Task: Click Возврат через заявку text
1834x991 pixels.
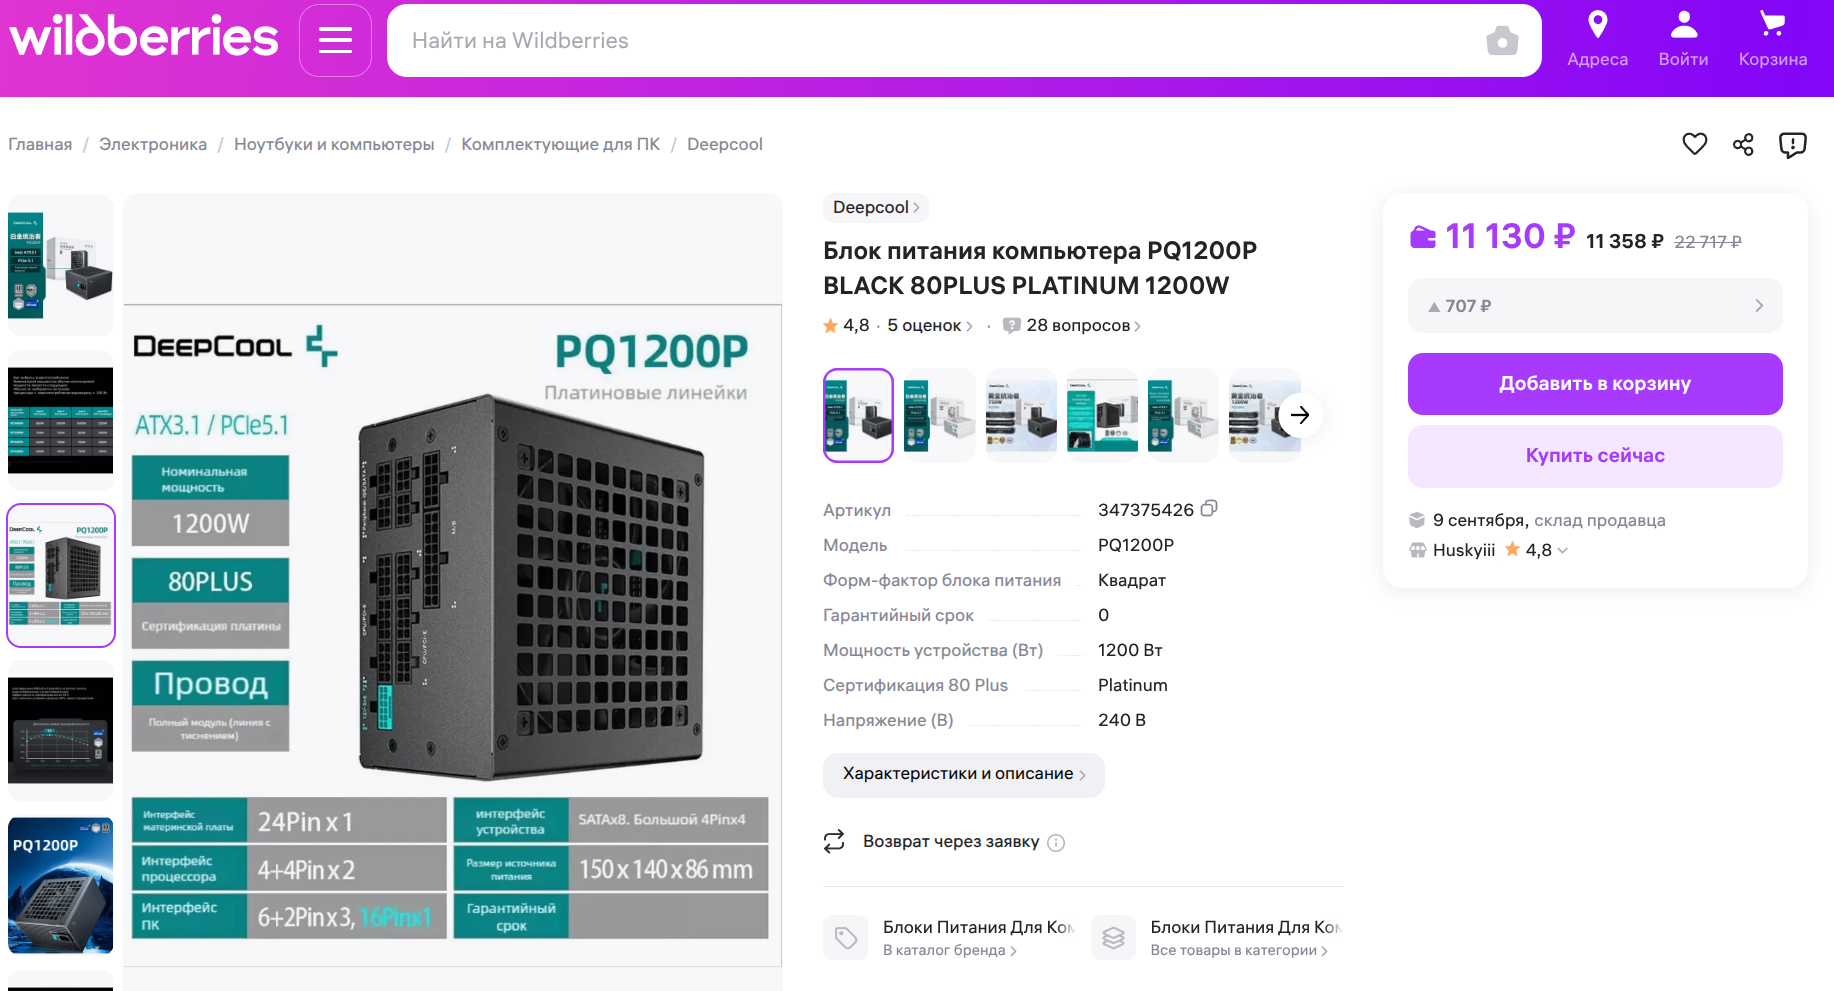Action: pyautogui.click(x=951, y=842)
